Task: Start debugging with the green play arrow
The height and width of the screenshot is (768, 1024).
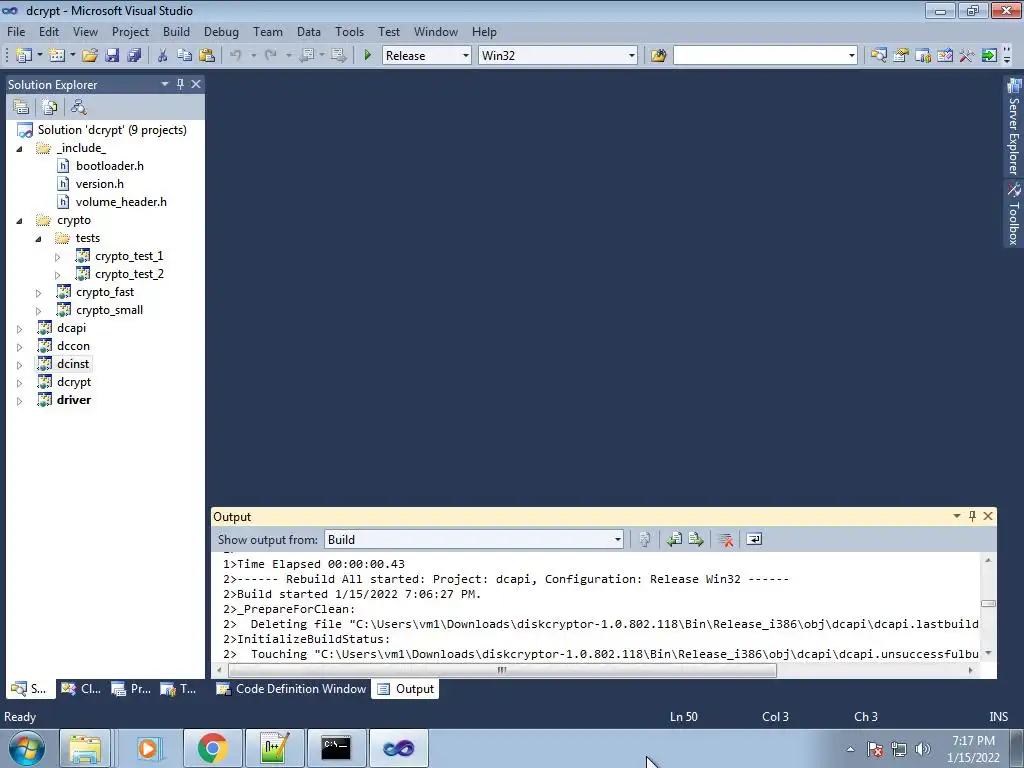Action: coord(368,56)
